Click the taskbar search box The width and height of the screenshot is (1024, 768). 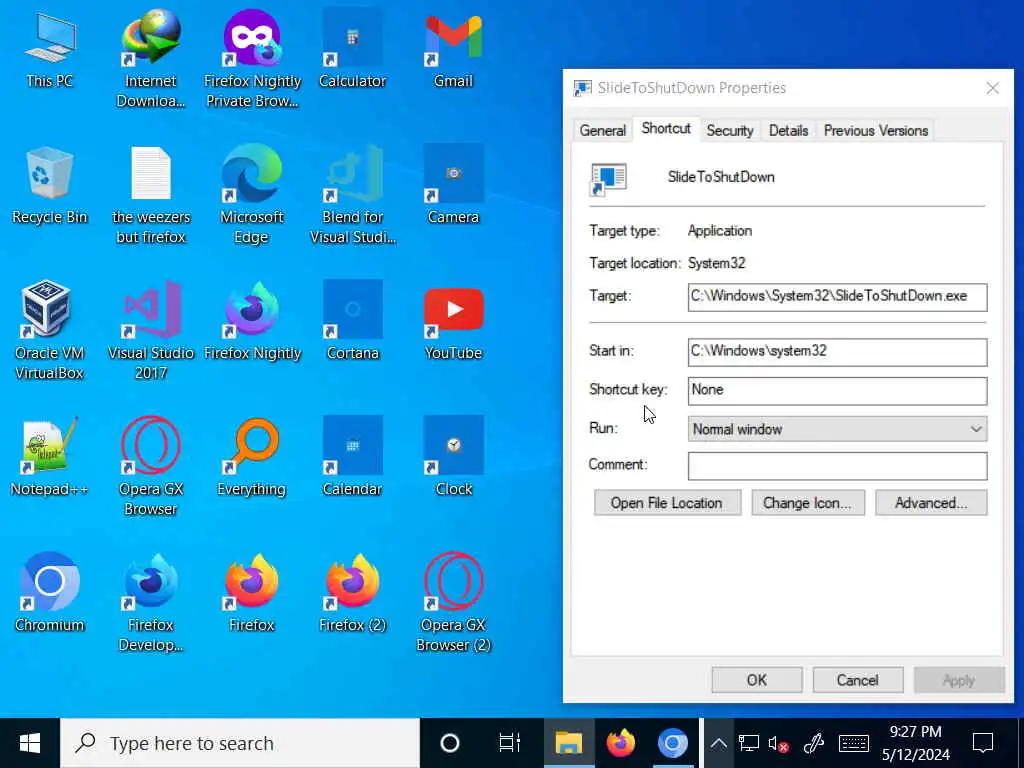click(240, 743)
